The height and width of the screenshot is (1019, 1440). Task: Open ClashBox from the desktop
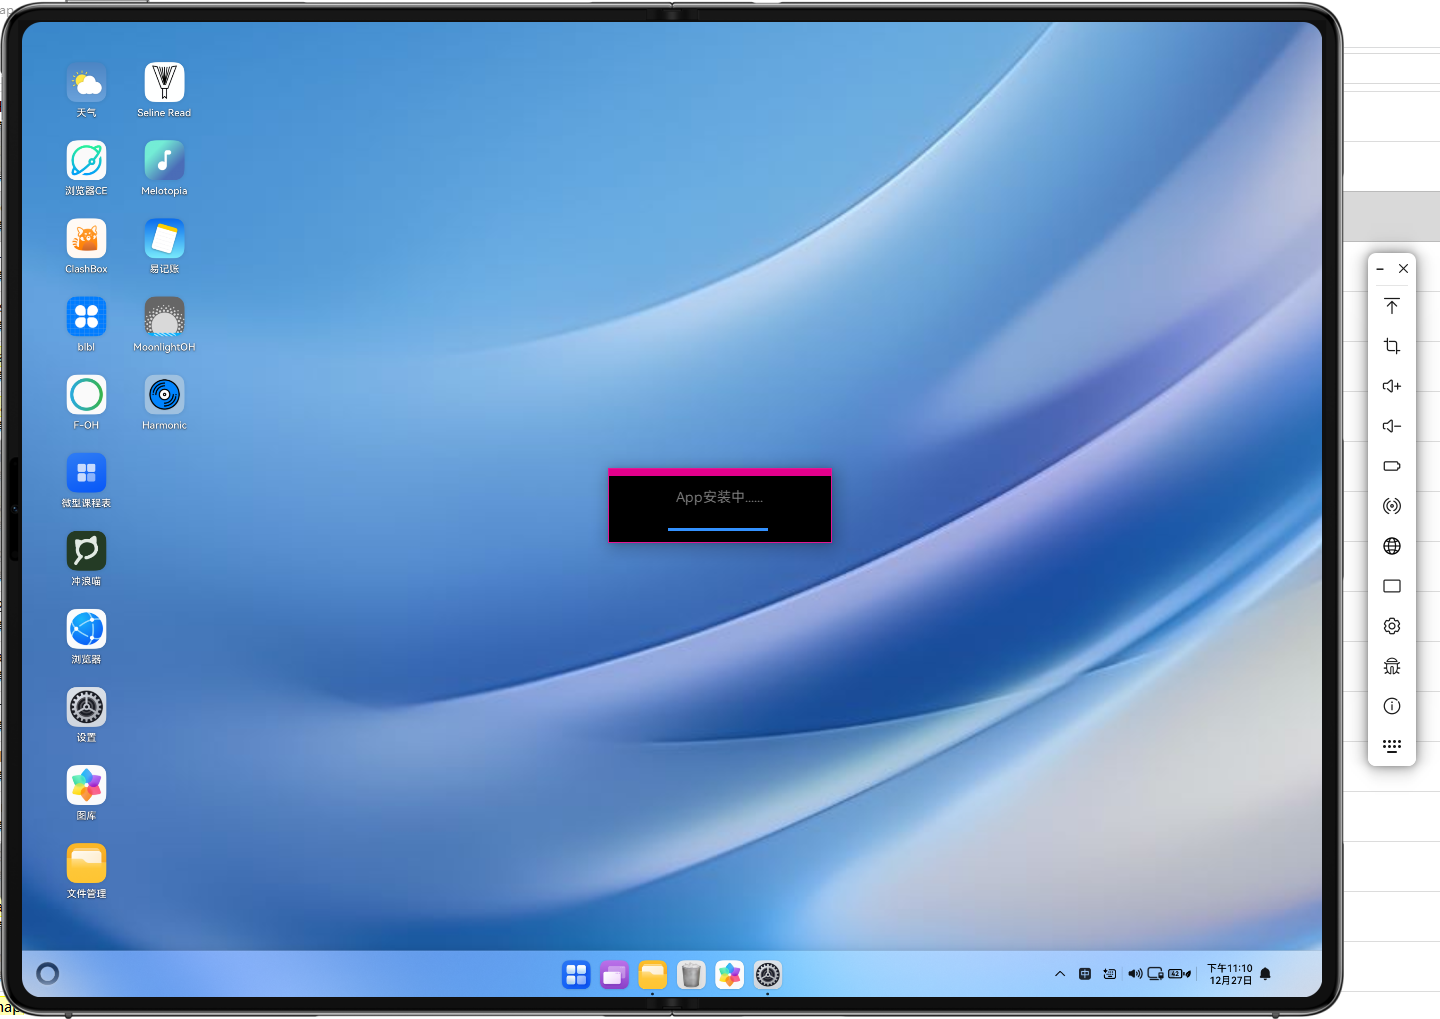tap(86, 239)
